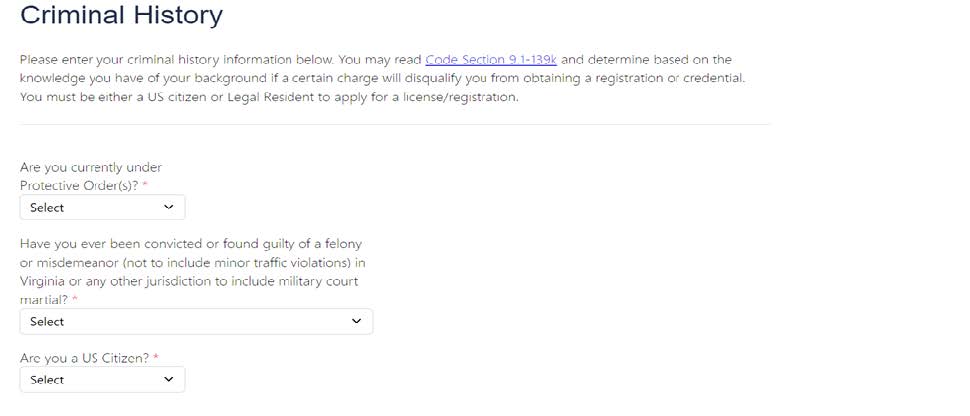Open the US Citizen dropdown

pyautogui.click(x=102, y=380)
